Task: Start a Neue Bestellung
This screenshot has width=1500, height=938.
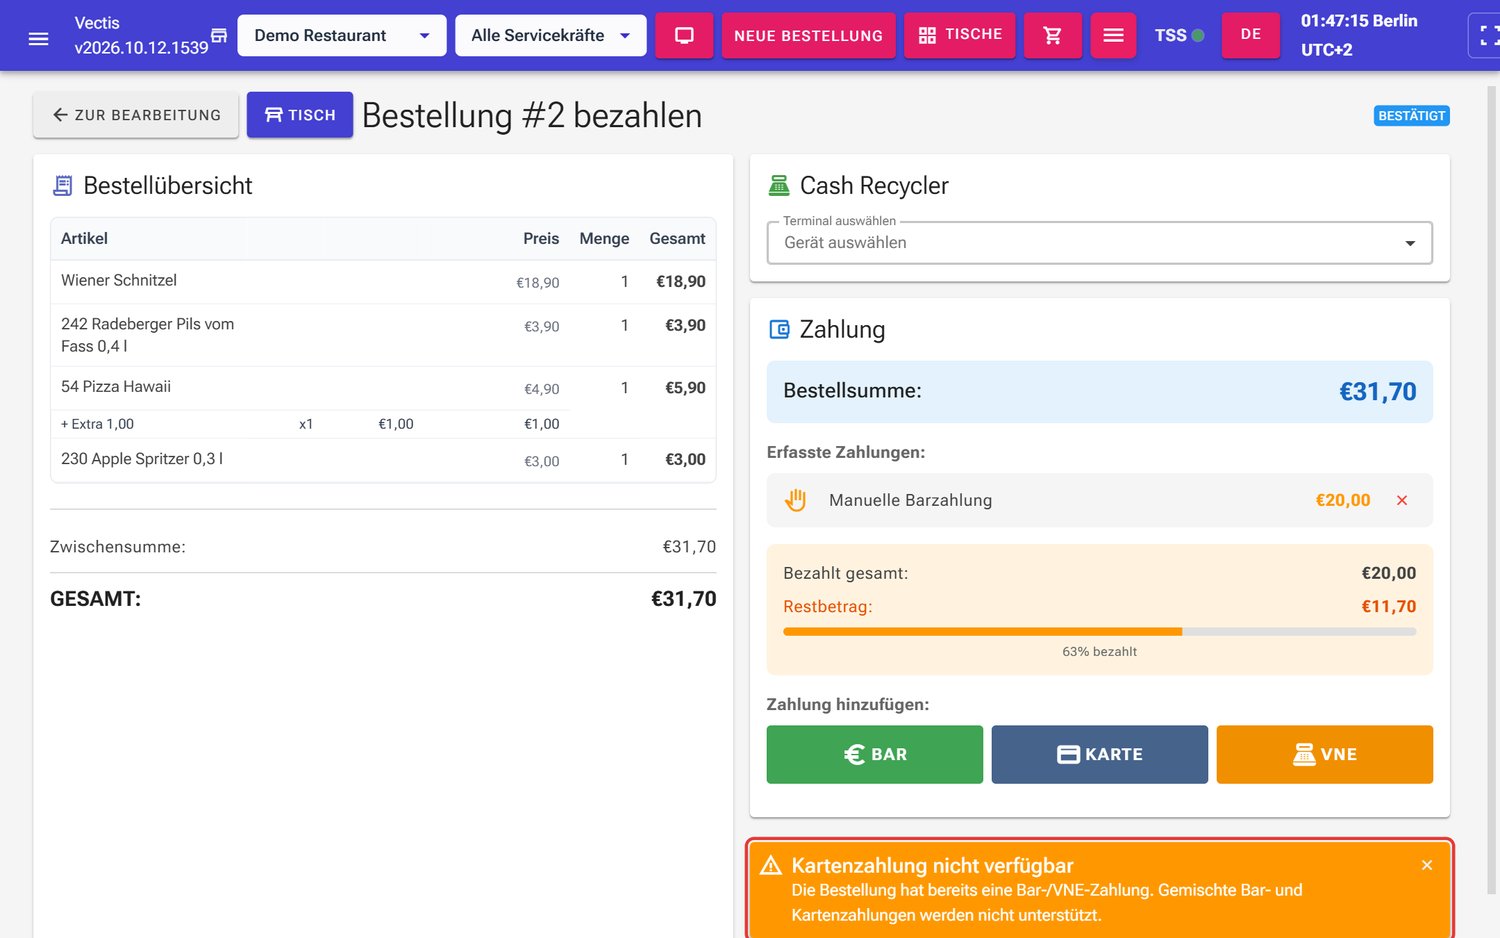Action: [808, 35]
